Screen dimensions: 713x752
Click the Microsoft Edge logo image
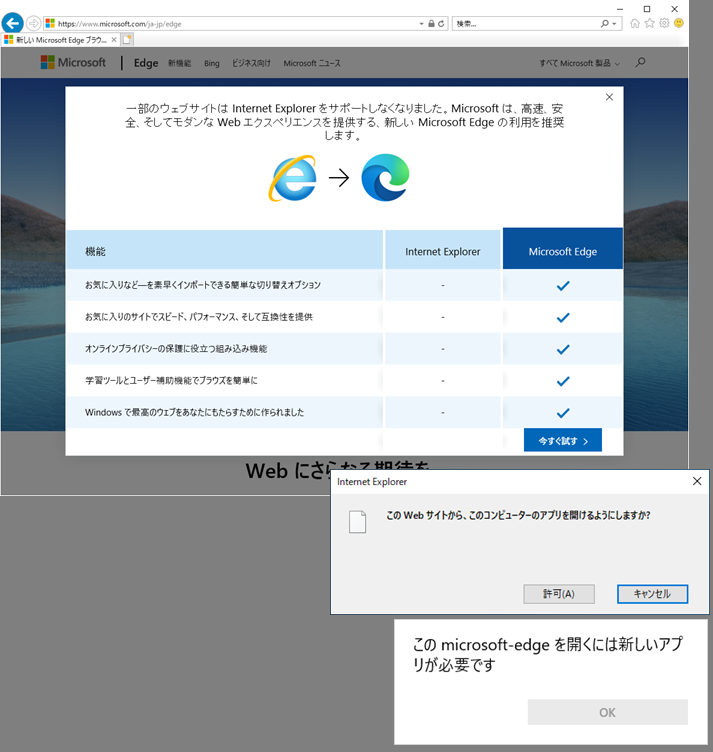[x=385, y=177]
